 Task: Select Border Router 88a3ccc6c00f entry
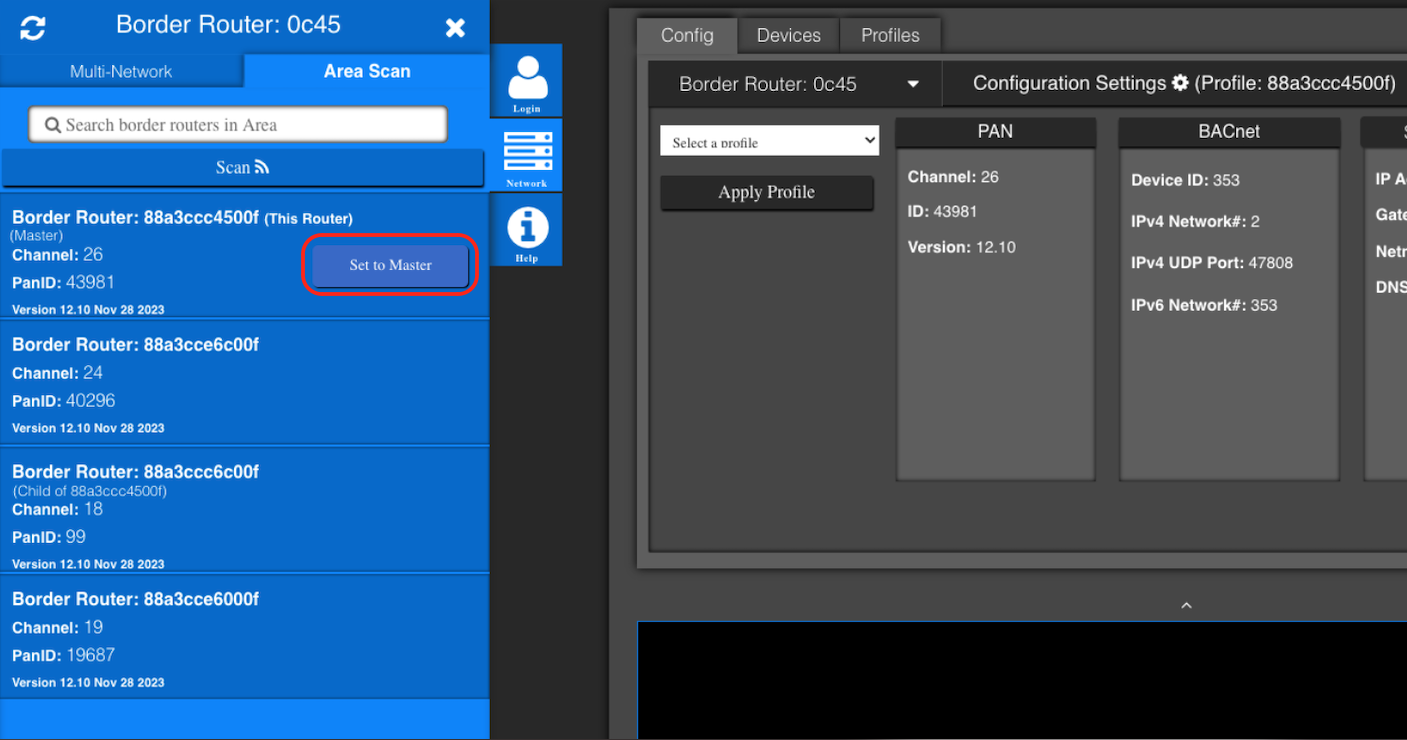(244, 511)
